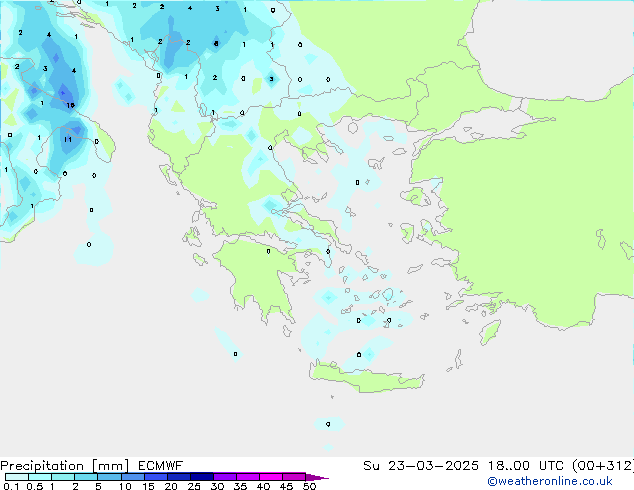Choose the 10–15 mm legend color box
This screenshot has height=490, width=634.
(133, 477)
